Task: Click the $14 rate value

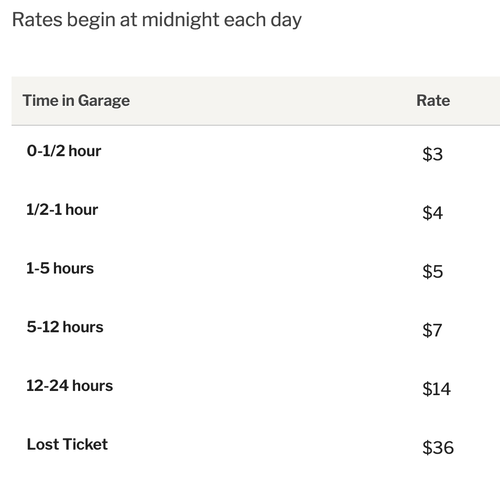Action: (x=436, y=389)
